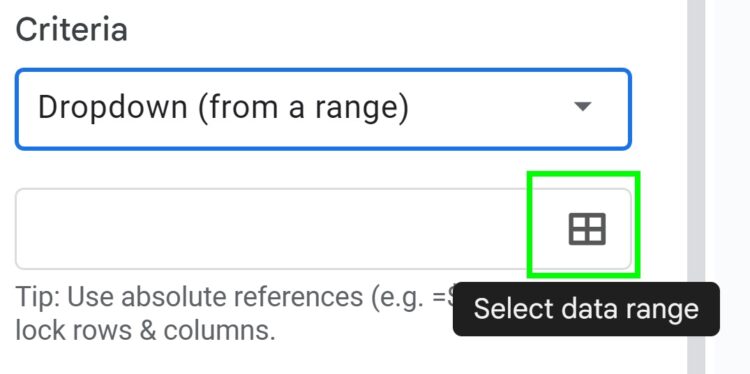The image size is (750, 374).
Task: Click the Select data range grid icon
Action: [587, 229]
